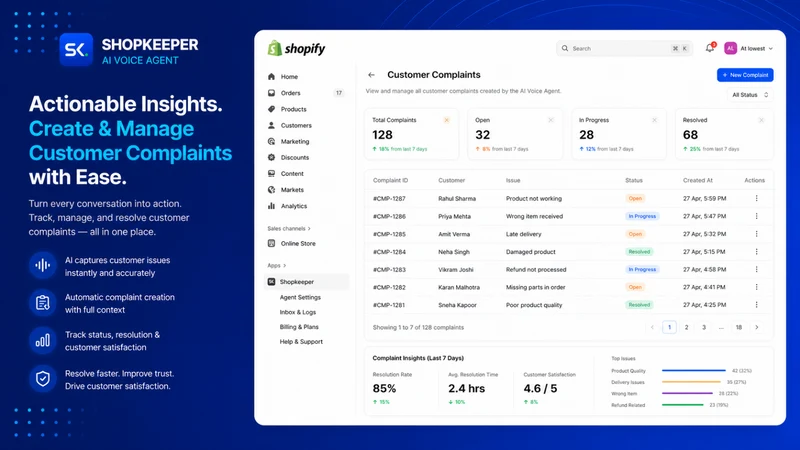Click complaint ID #CMP-1282
800x450 pixels.
pyautogui.click(x=389, y=287)
